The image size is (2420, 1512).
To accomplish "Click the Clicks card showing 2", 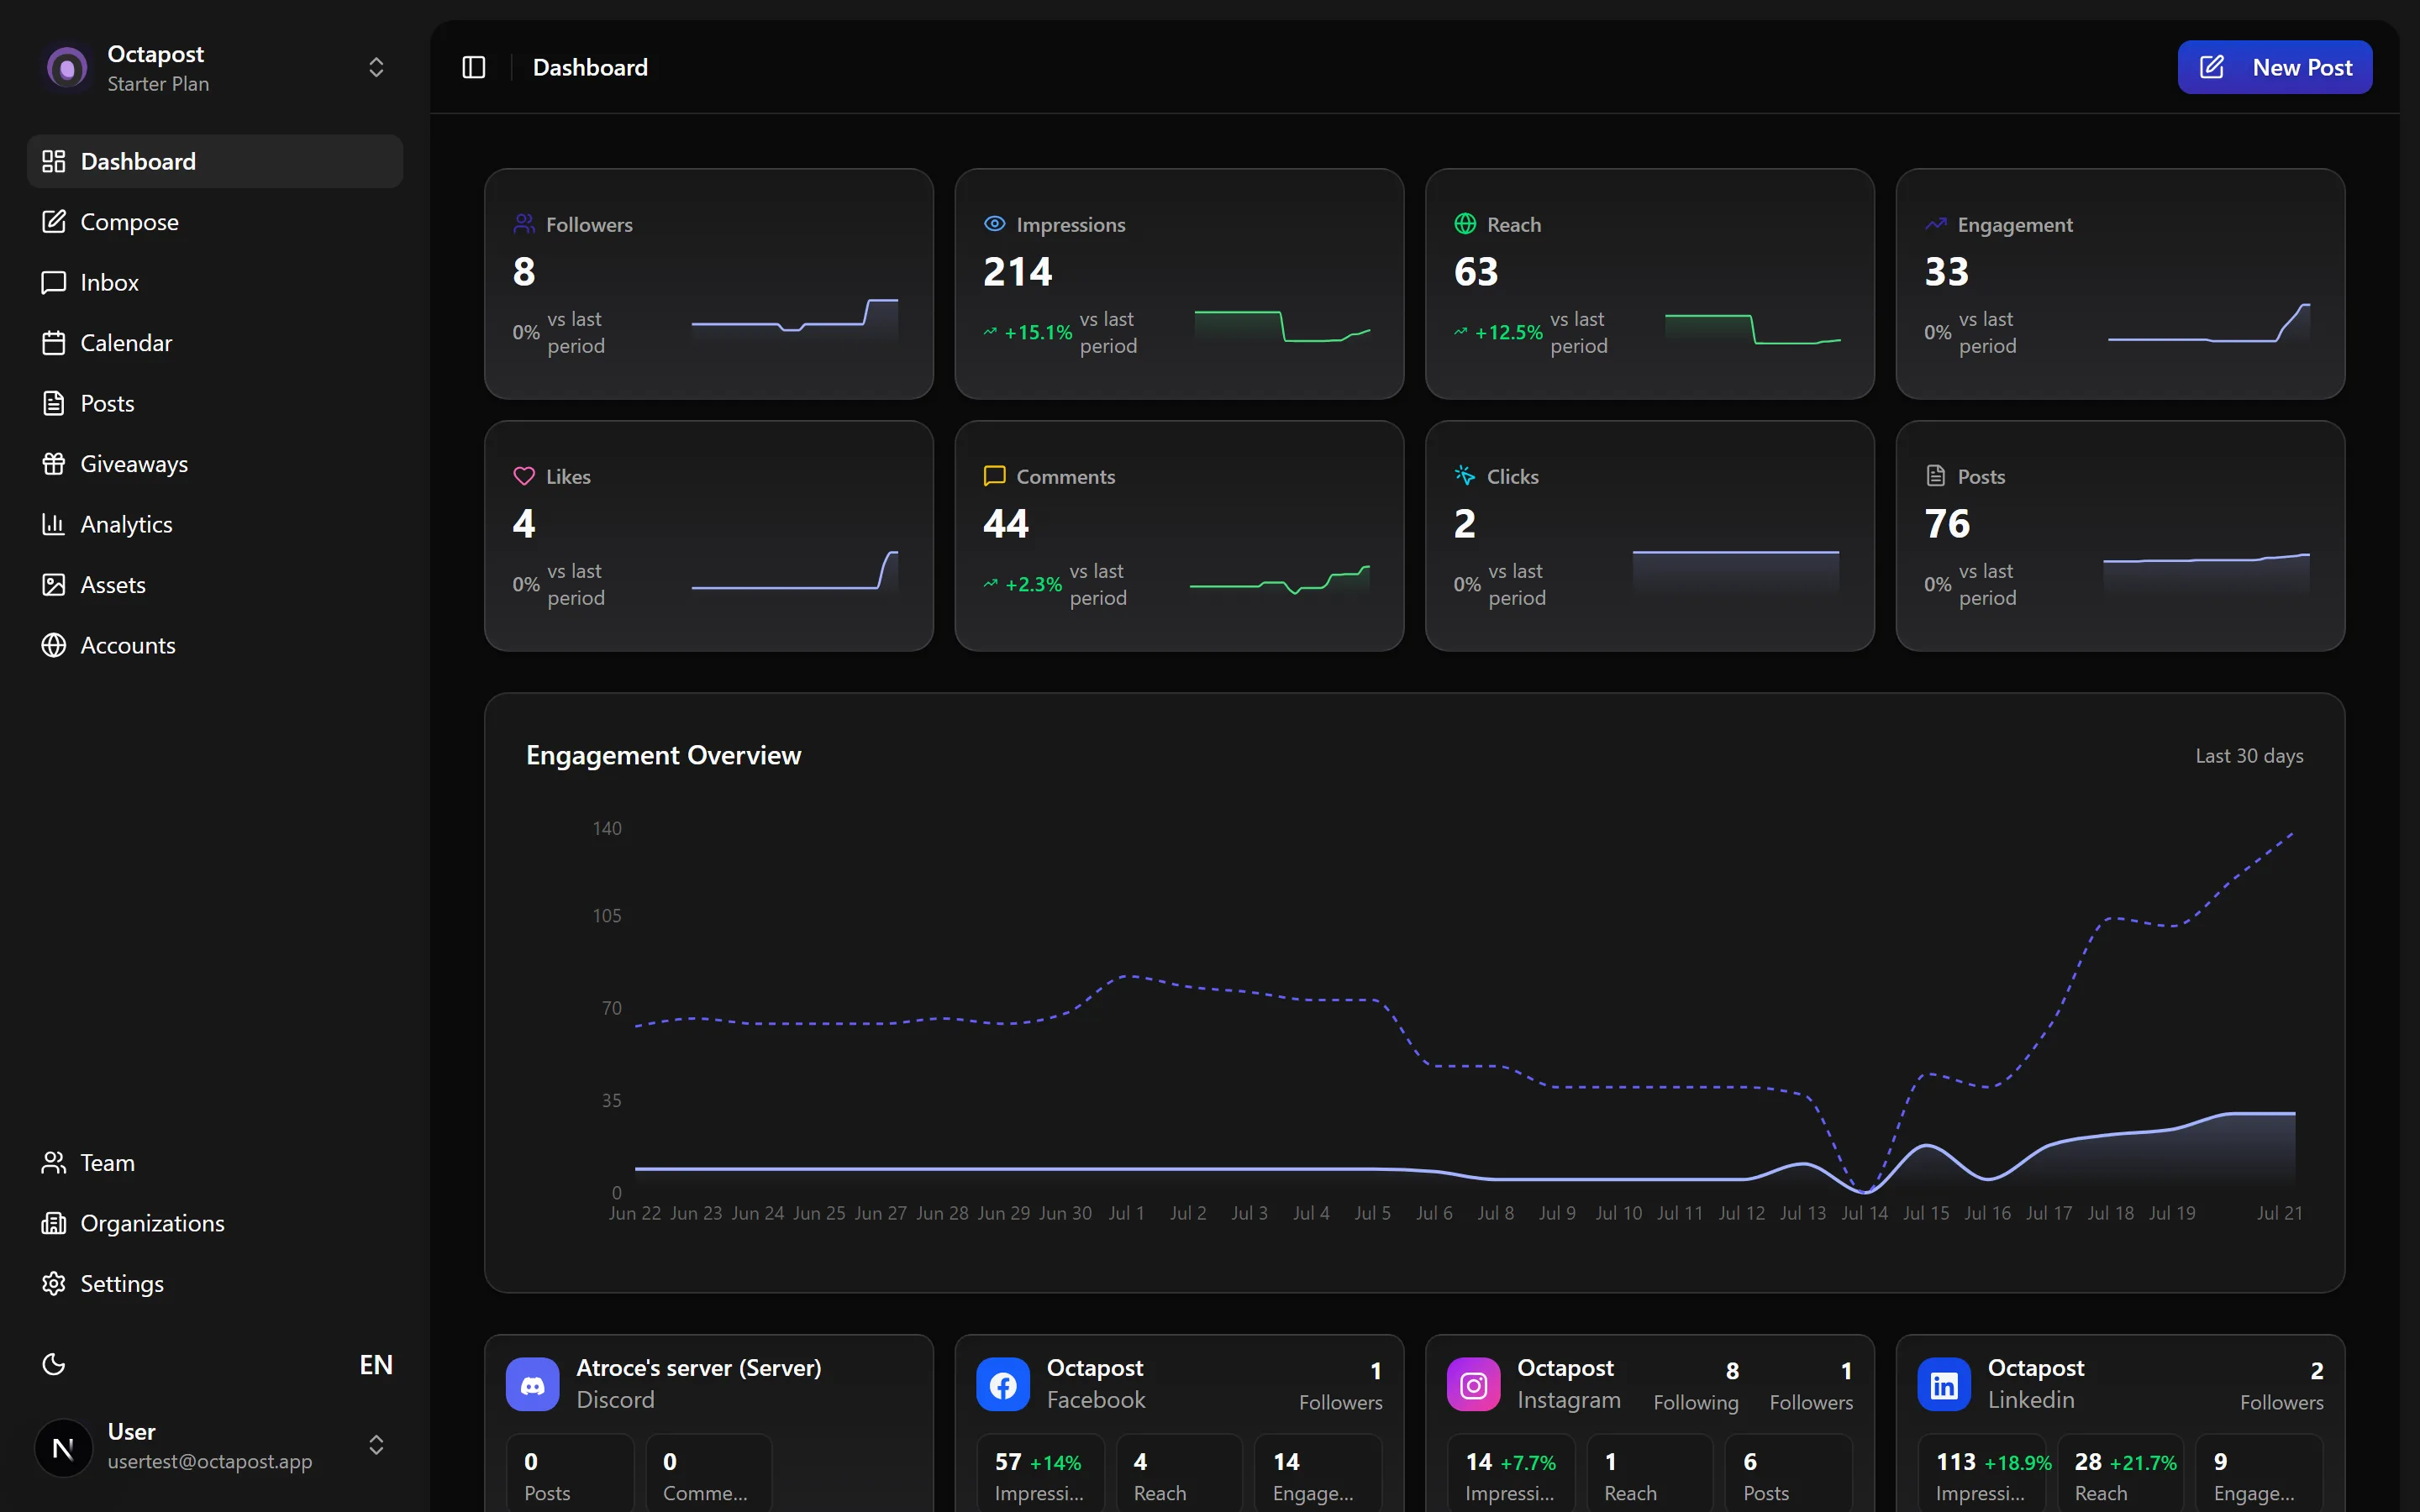I will (x=1649, y=536).
